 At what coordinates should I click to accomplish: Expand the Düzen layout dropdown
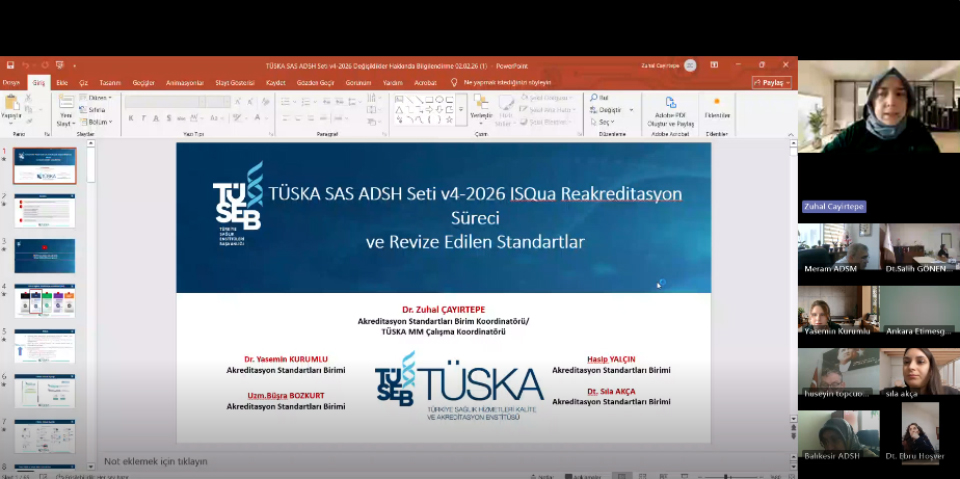(99, 98)
